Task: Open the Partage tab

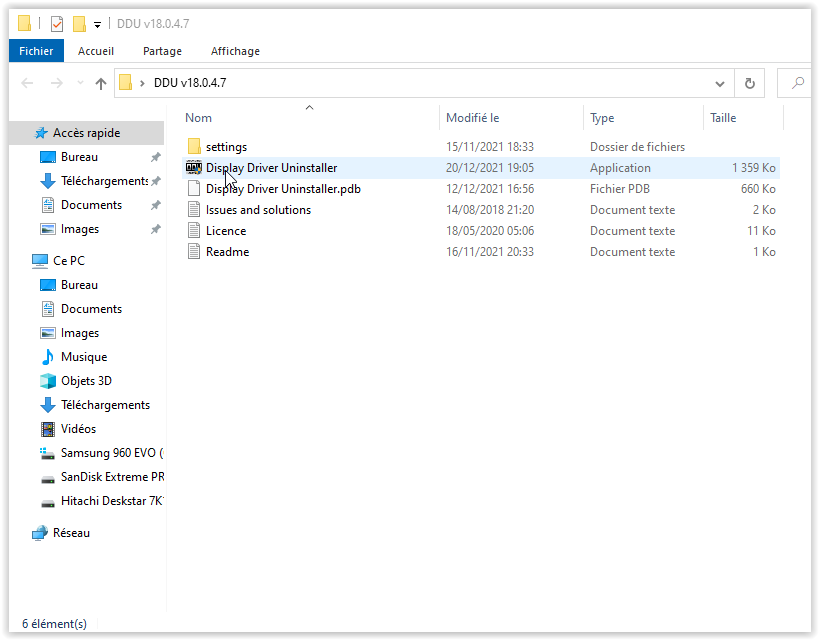Action: tap(162, 51)
